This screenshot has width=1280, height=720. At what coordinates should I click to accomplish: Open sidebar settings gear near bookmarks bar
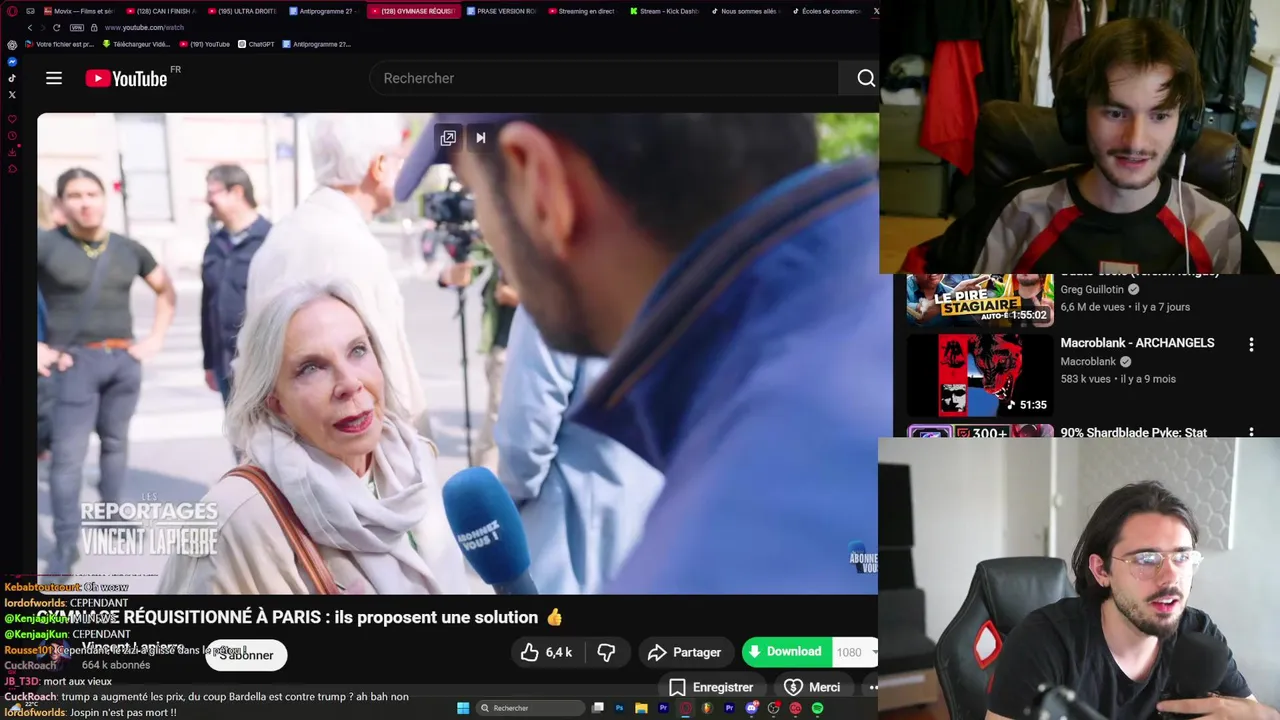pyautogui.click(x=12, y=44)
